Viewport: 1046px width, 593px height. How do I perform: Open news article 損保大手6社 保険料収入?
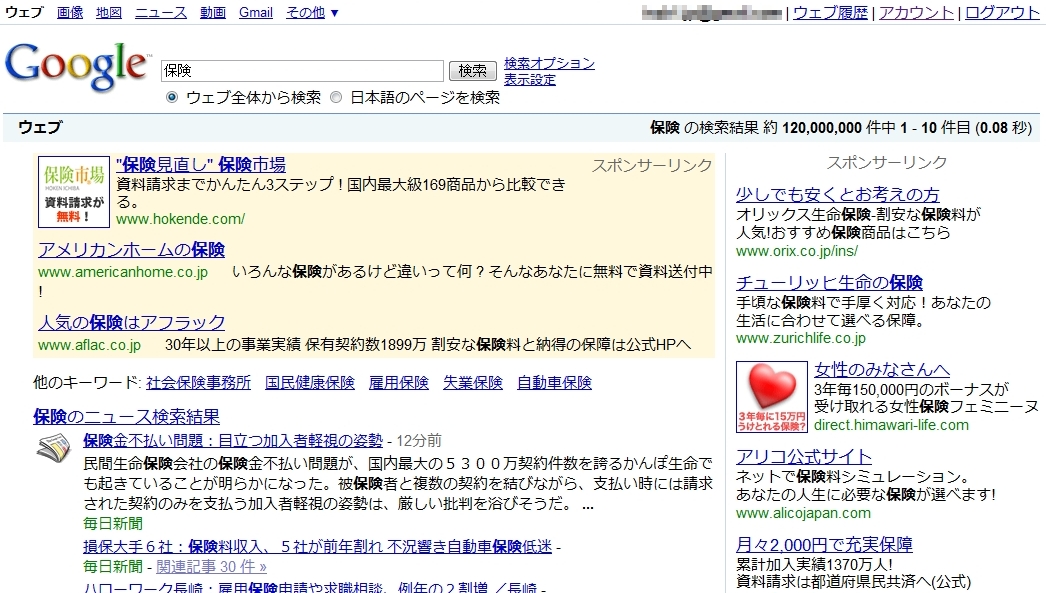pyautogui.click(x=318, y=547)
